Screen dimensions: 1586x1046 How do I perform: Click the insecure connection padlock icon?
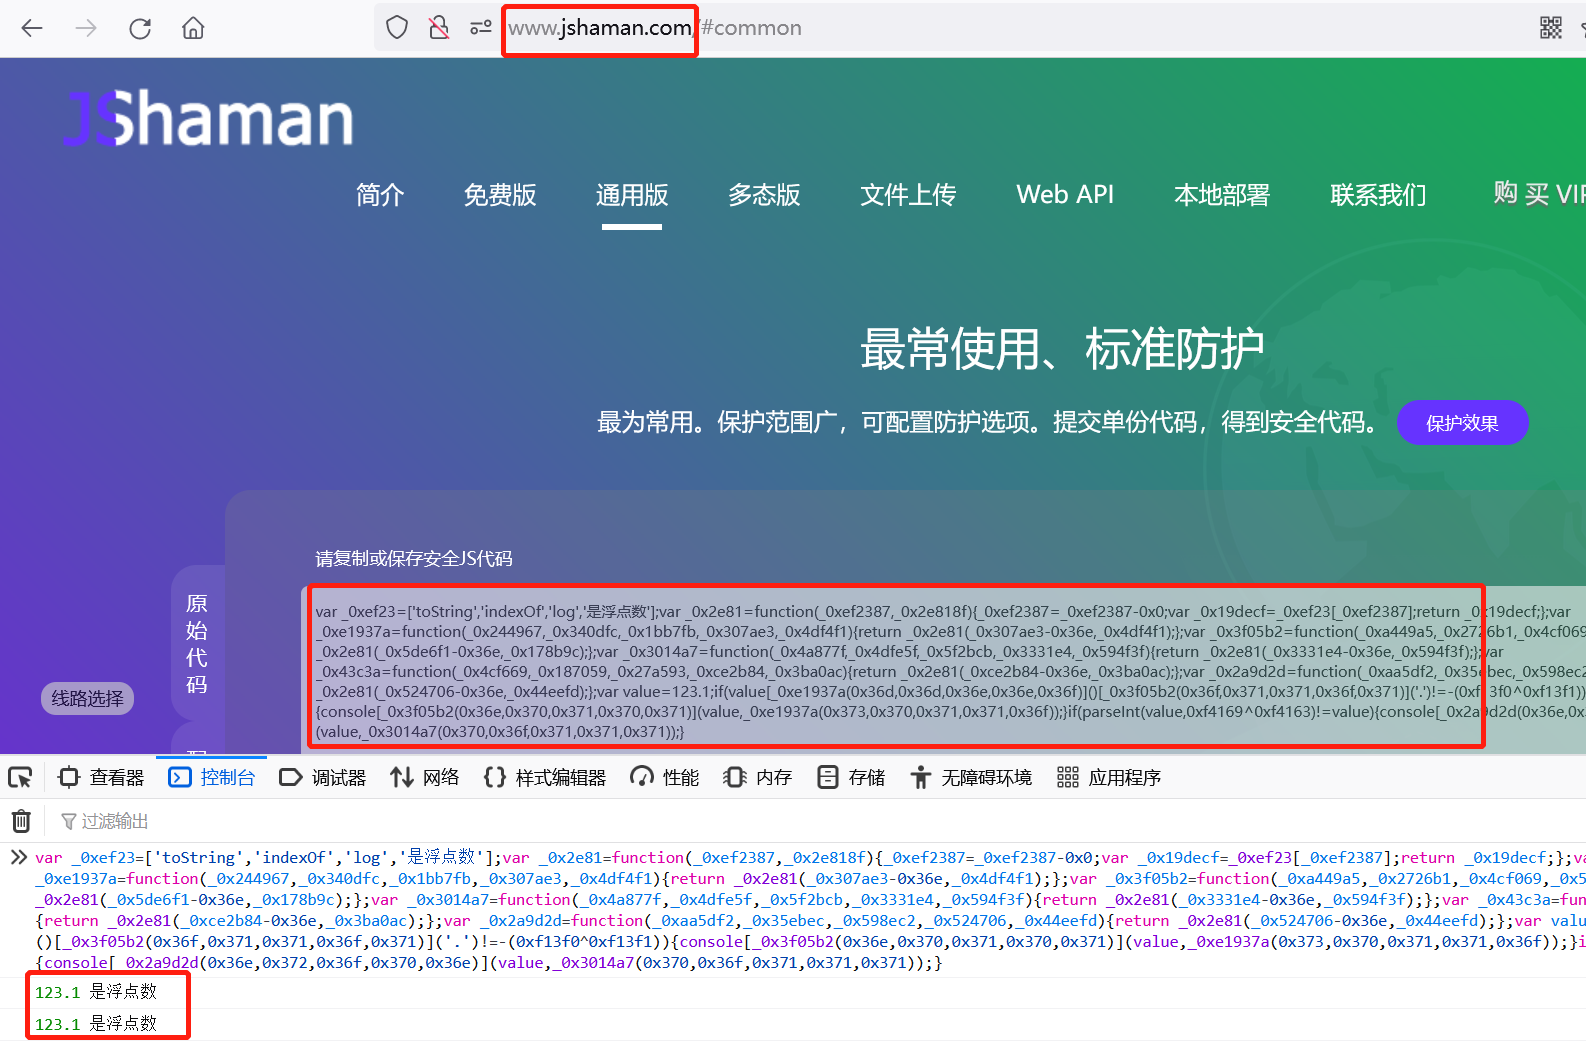[439, 28]
